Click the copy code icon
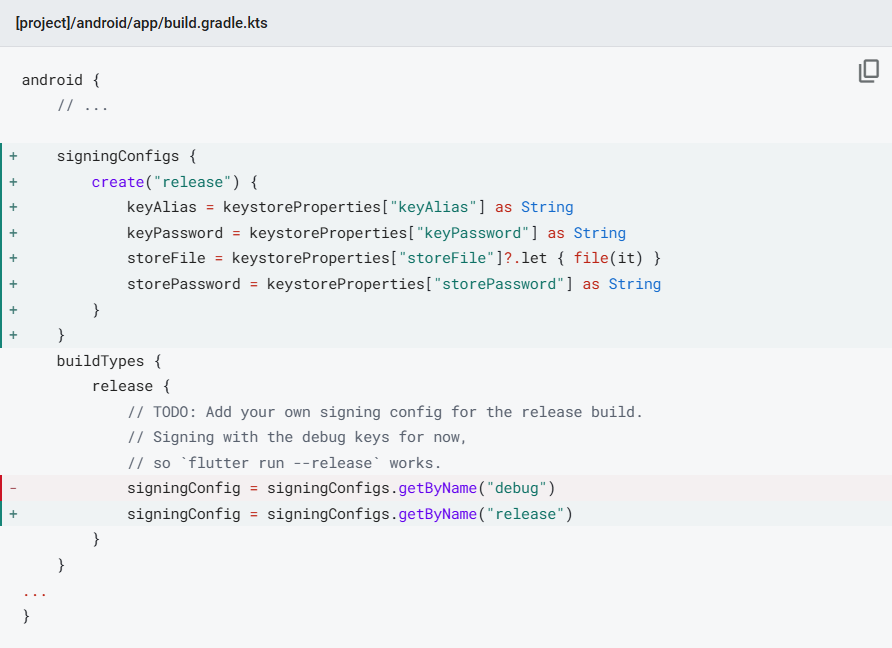Image resolution: width=892 pixels, height=648 pixels. pyautogui.click(x=868, y=72)
